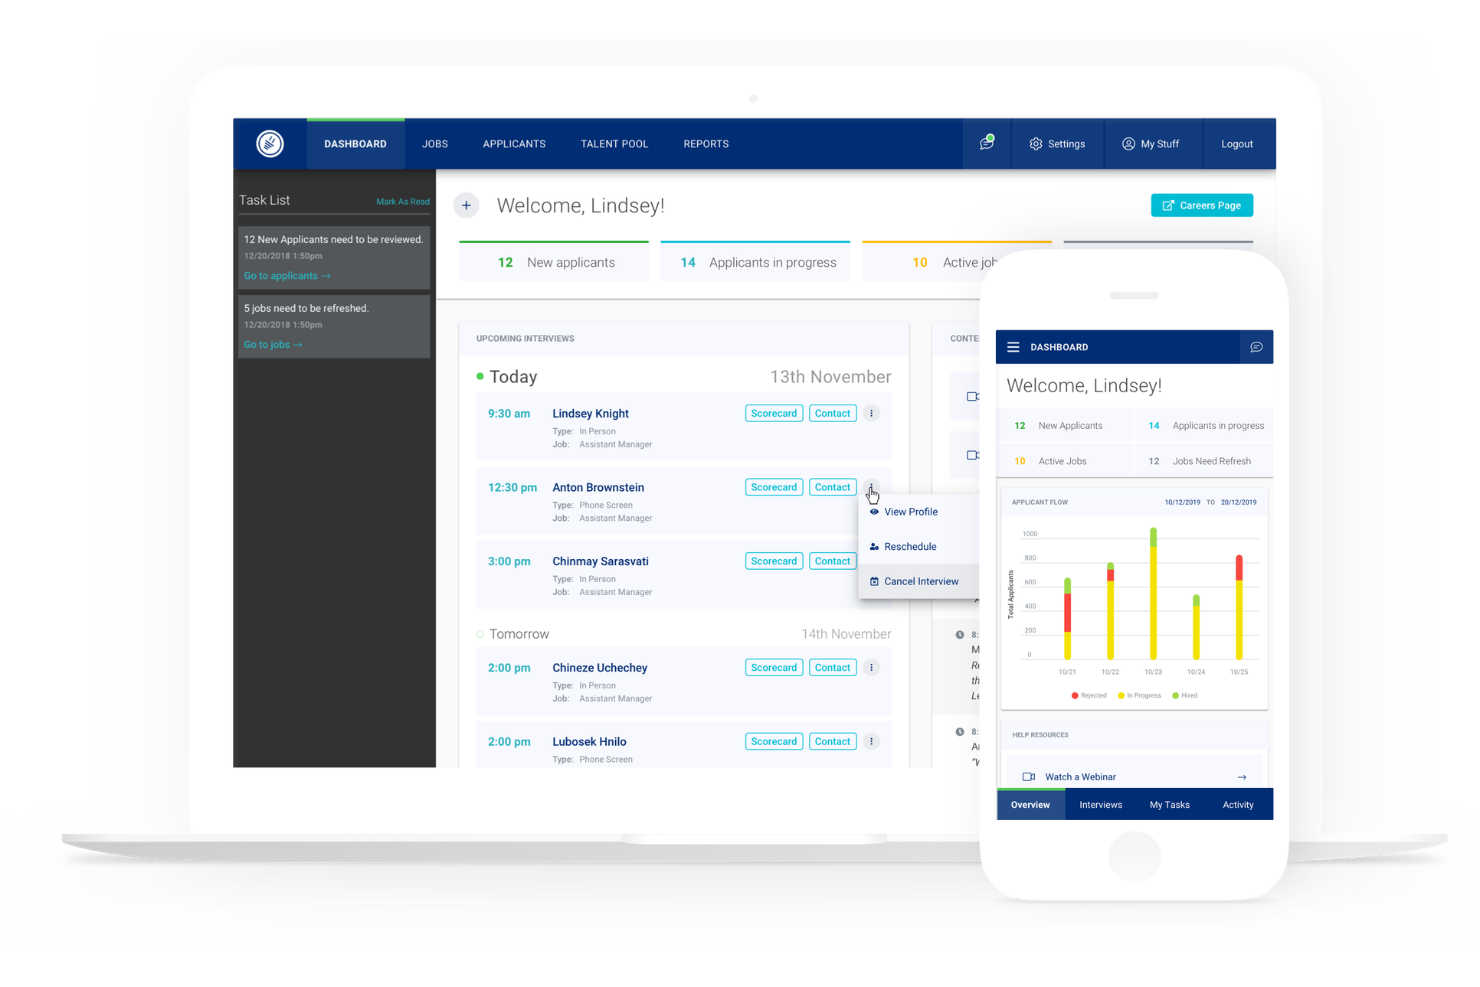Click Chineze Uchechey's name
This screenshot has height=987, width=1480.
click(x=600, y=667)
